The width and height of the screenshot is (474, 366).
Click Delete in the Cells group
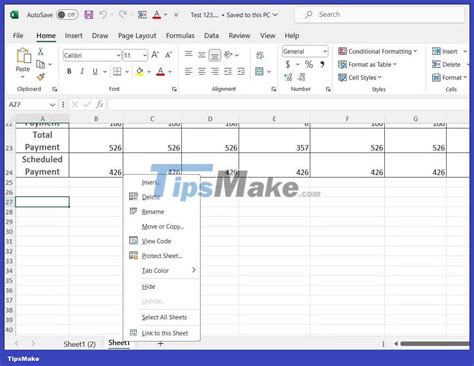tap(447, 64)
